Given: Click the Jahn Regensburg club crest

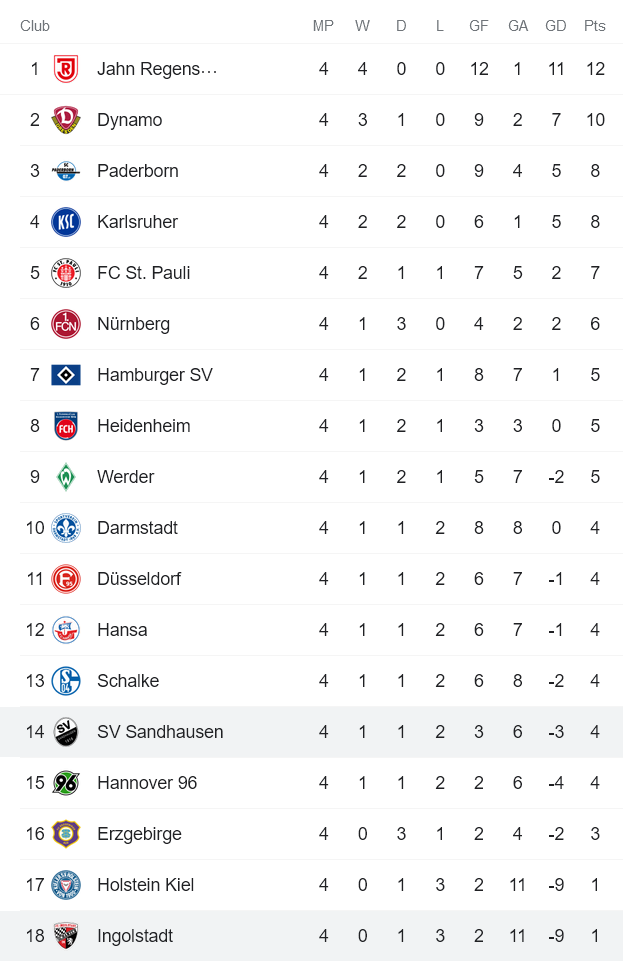Looking at the screenshot, I should pos(64,69).
